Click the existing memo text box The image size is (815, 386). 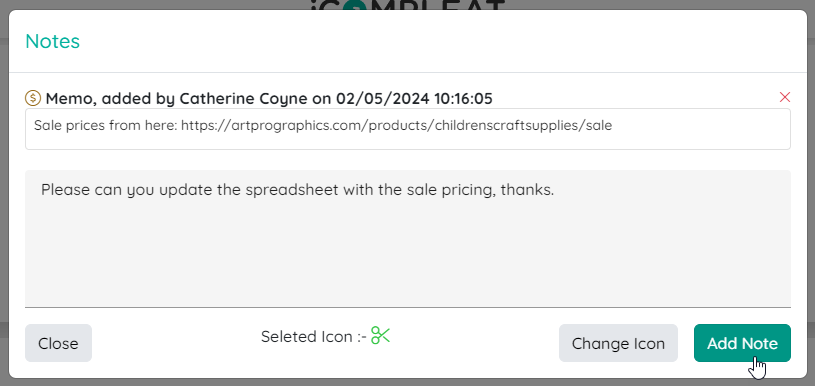point(408,129)
